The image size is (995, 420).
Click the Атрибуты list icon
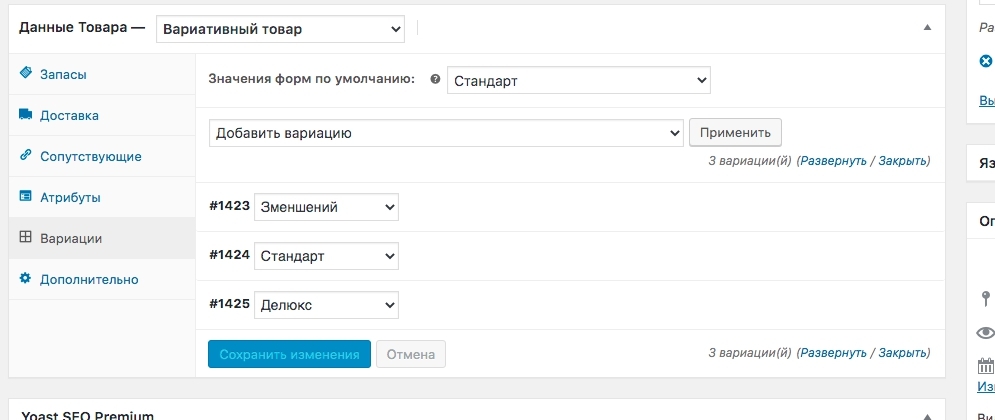(25, 197)
